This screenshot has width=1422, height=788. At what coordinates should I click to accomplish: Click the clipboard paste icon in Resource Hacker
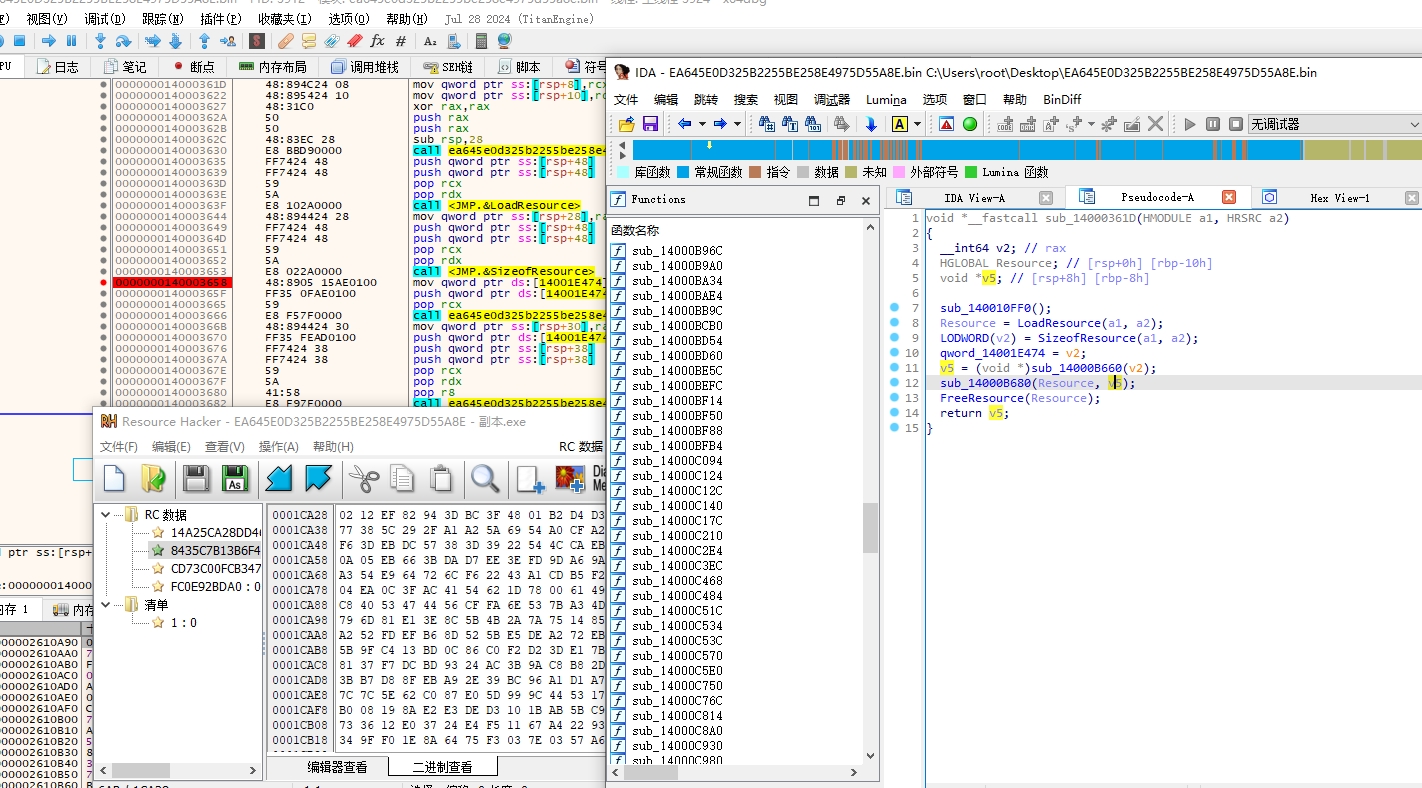point(441,478)
